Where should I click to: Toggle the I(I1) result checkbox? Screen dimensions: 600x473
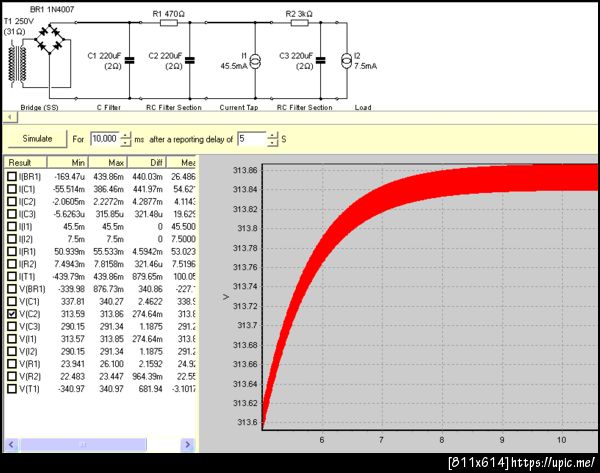coord(12,227)
